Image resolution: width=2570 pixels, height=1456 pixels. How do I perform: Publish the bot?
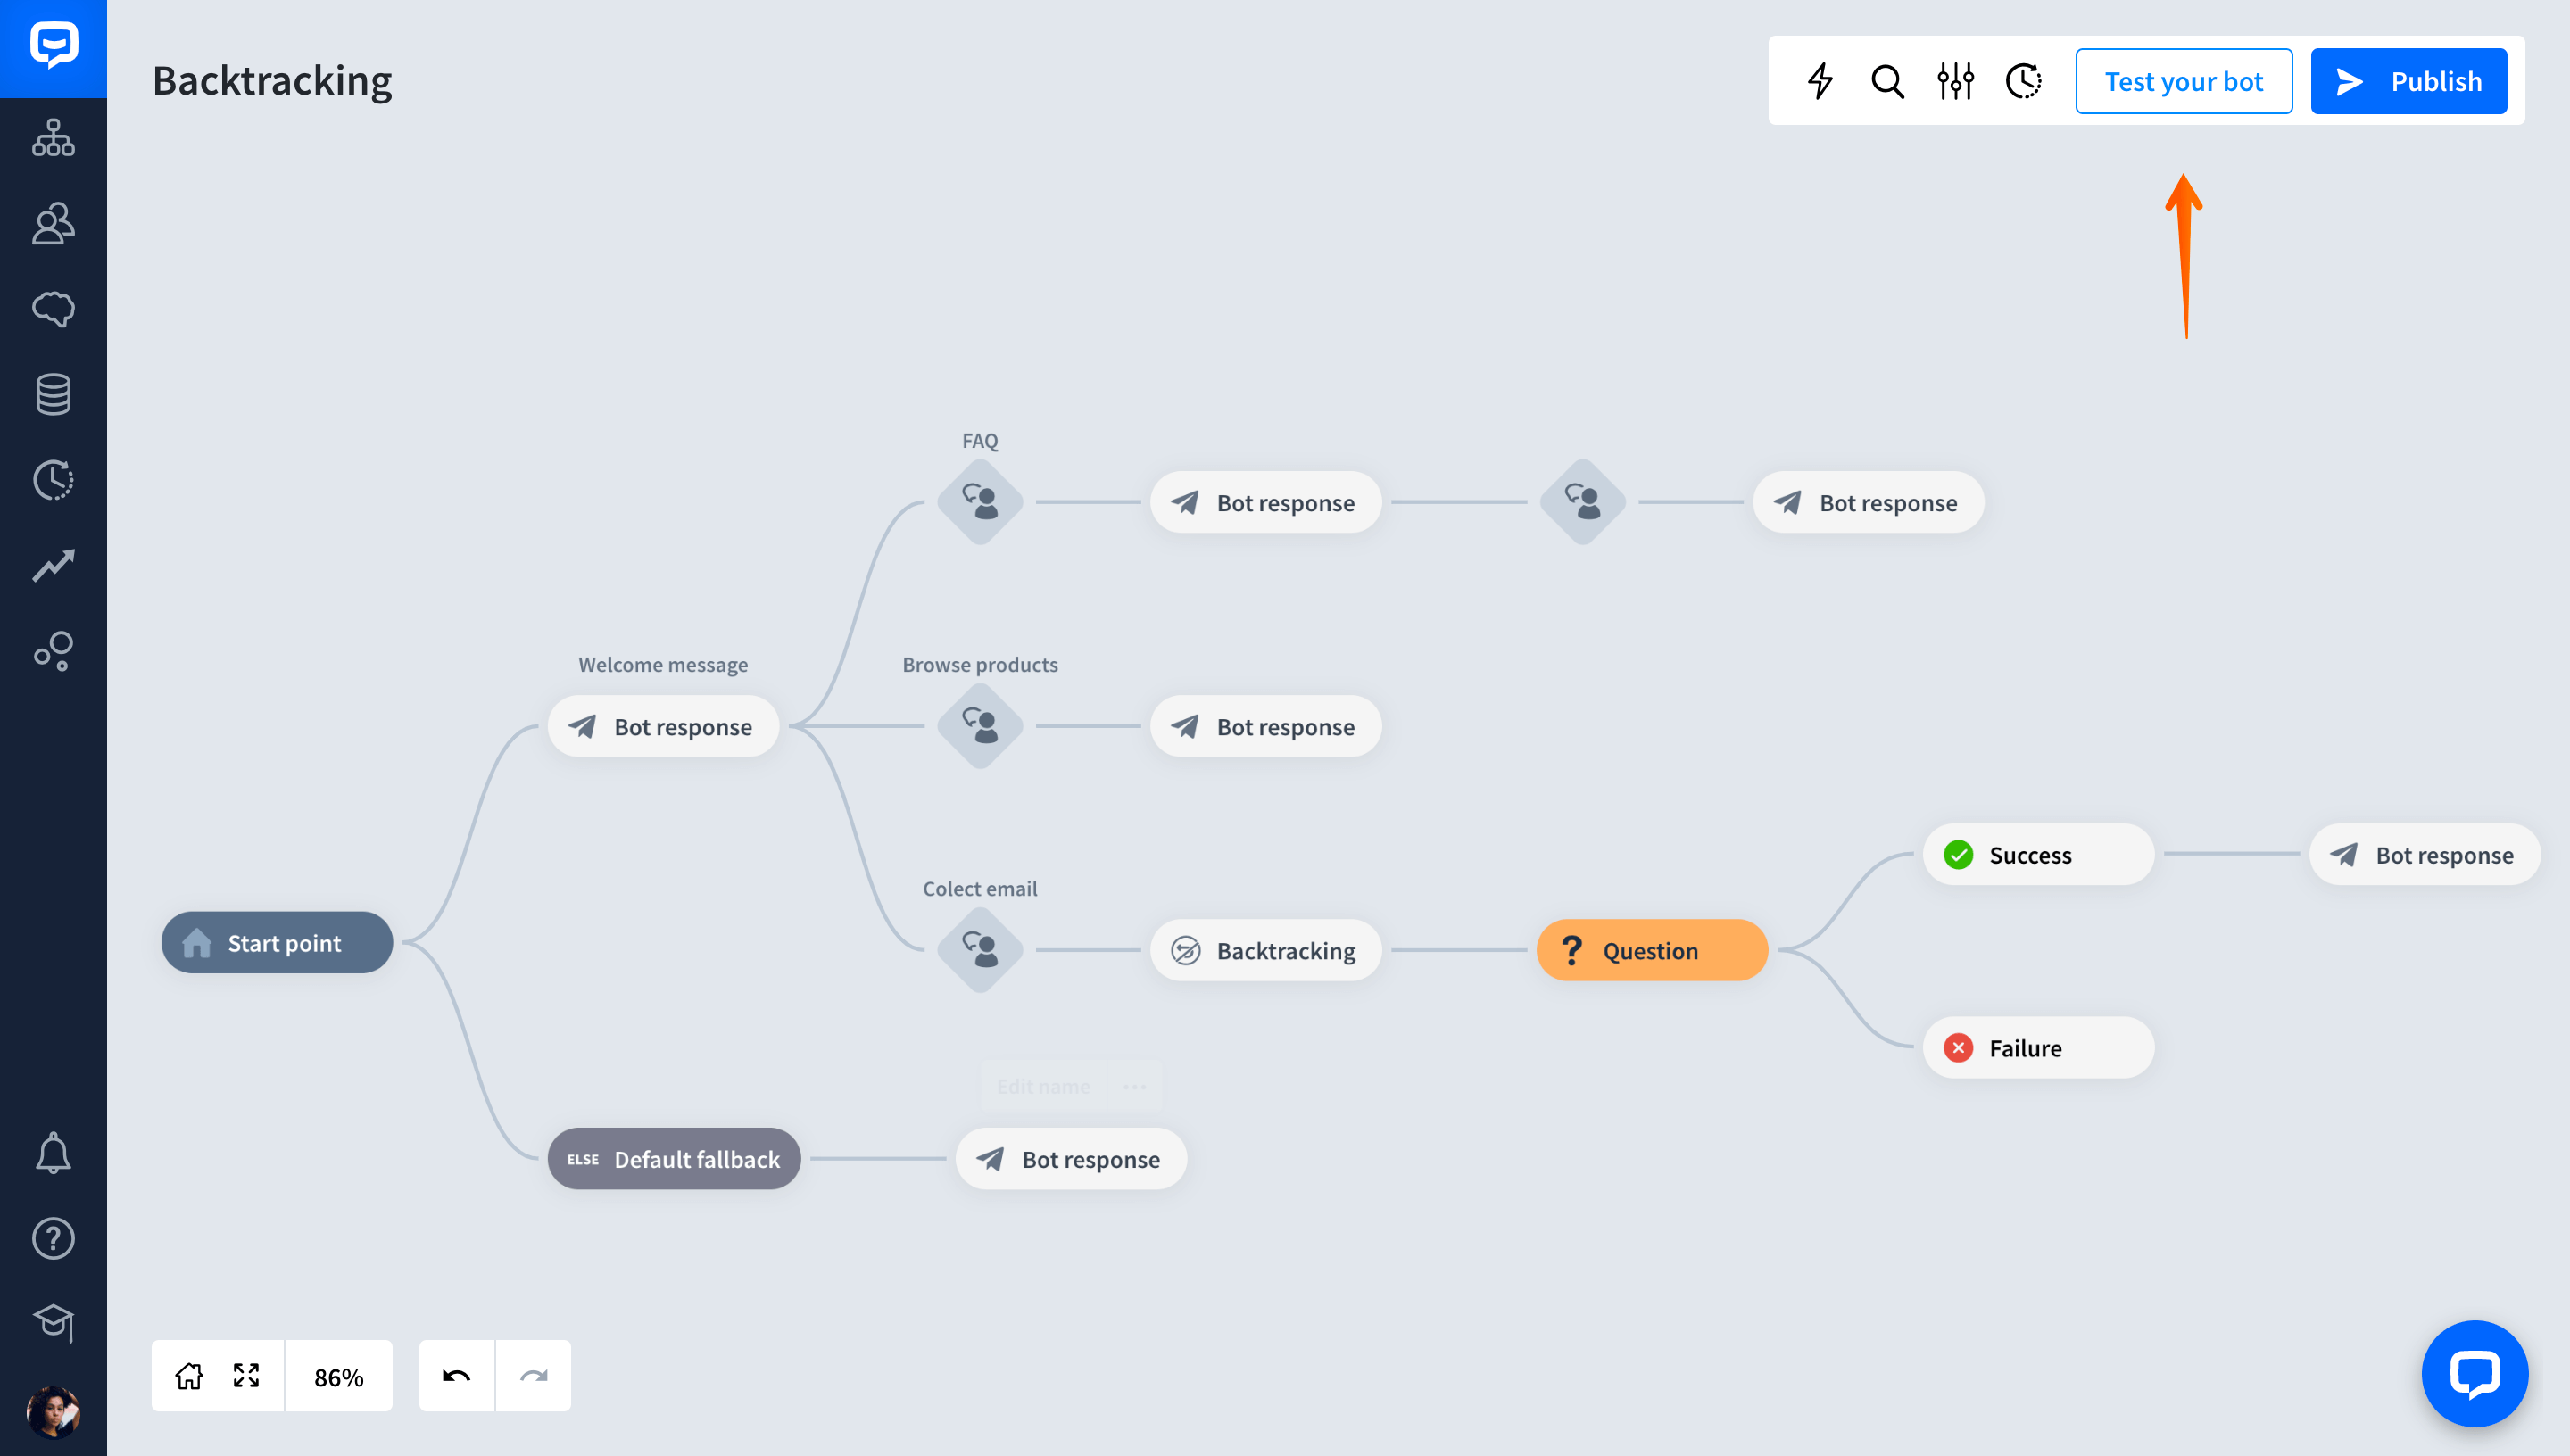(x=2408, y=81)
